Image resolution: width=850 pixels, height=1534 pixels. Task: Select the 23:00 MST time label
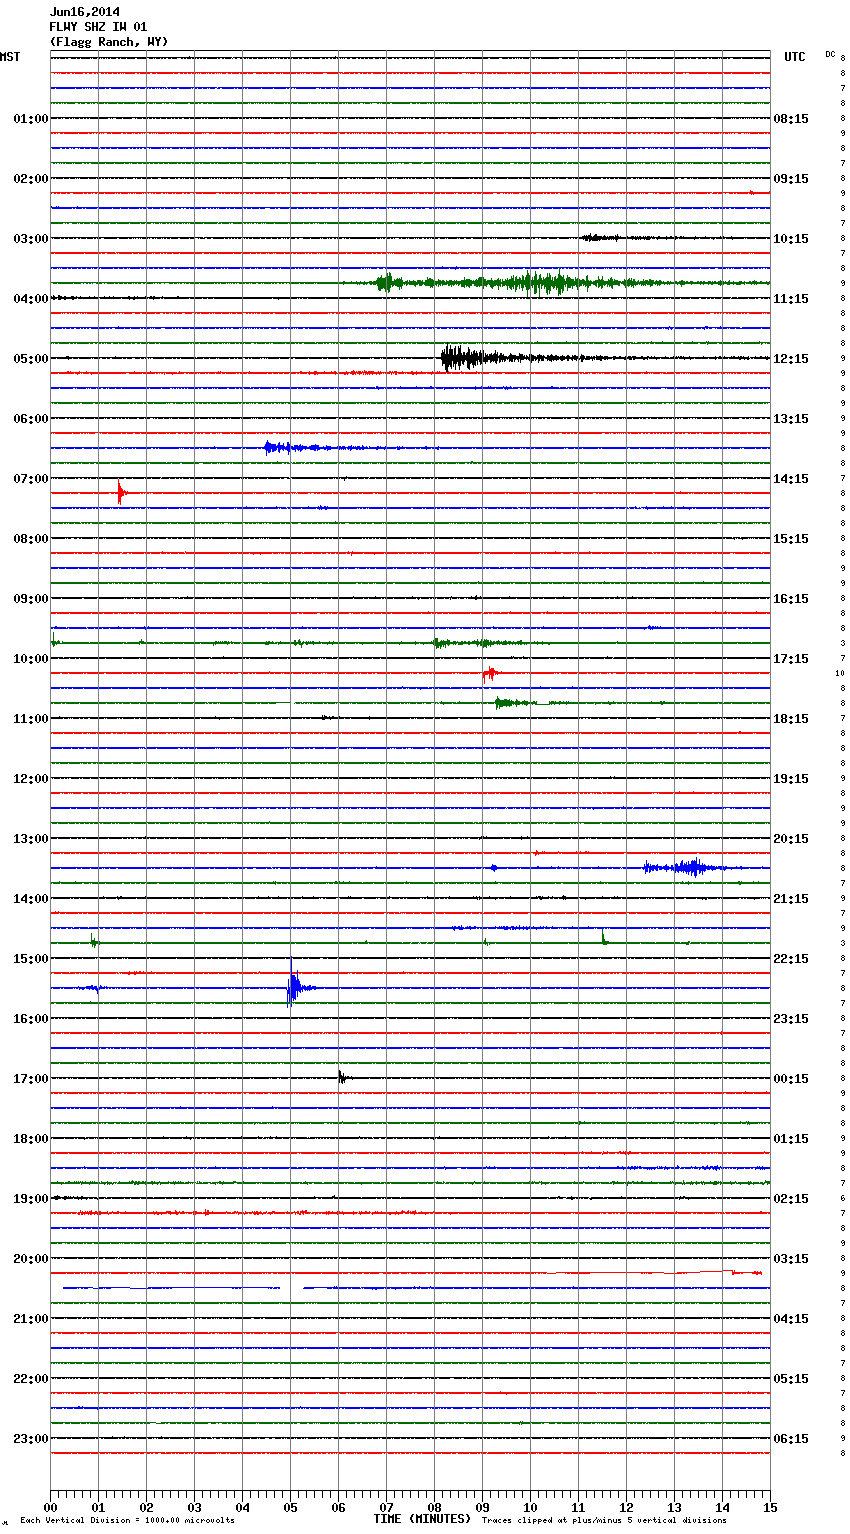click(30, 1439)
